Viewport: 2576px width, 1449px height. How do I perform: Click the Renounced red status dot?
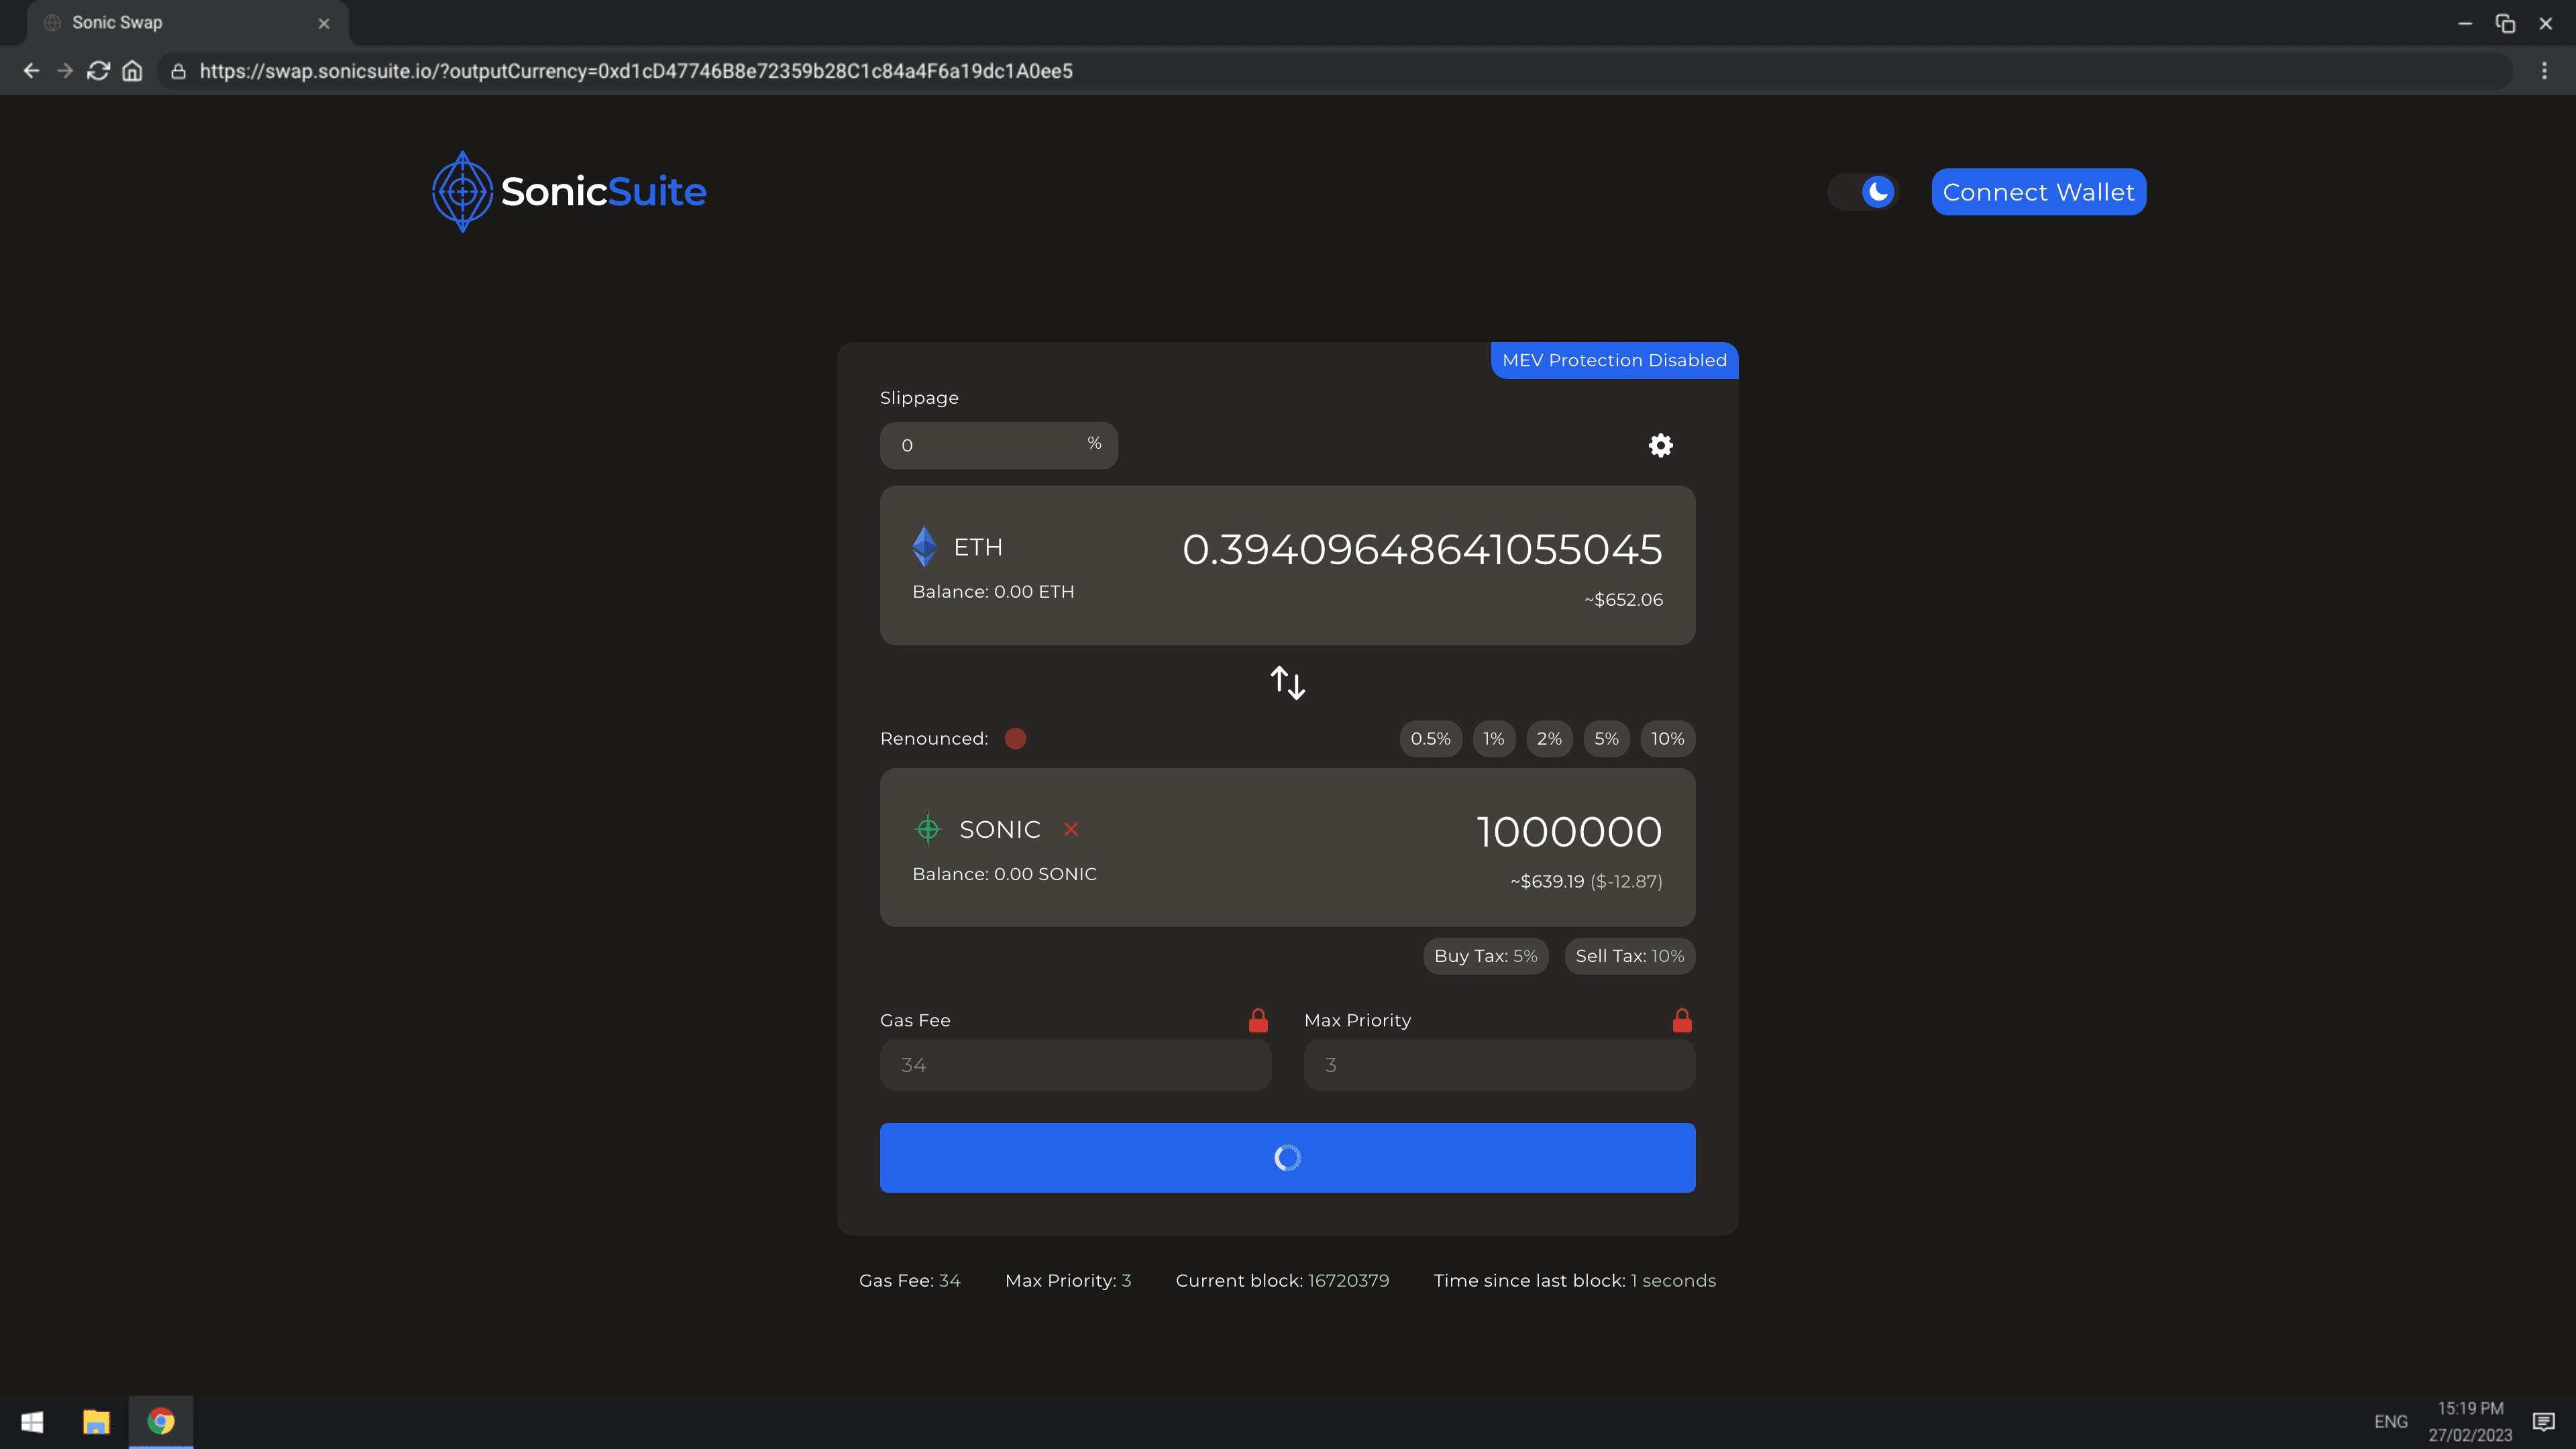coord(1015,739)
